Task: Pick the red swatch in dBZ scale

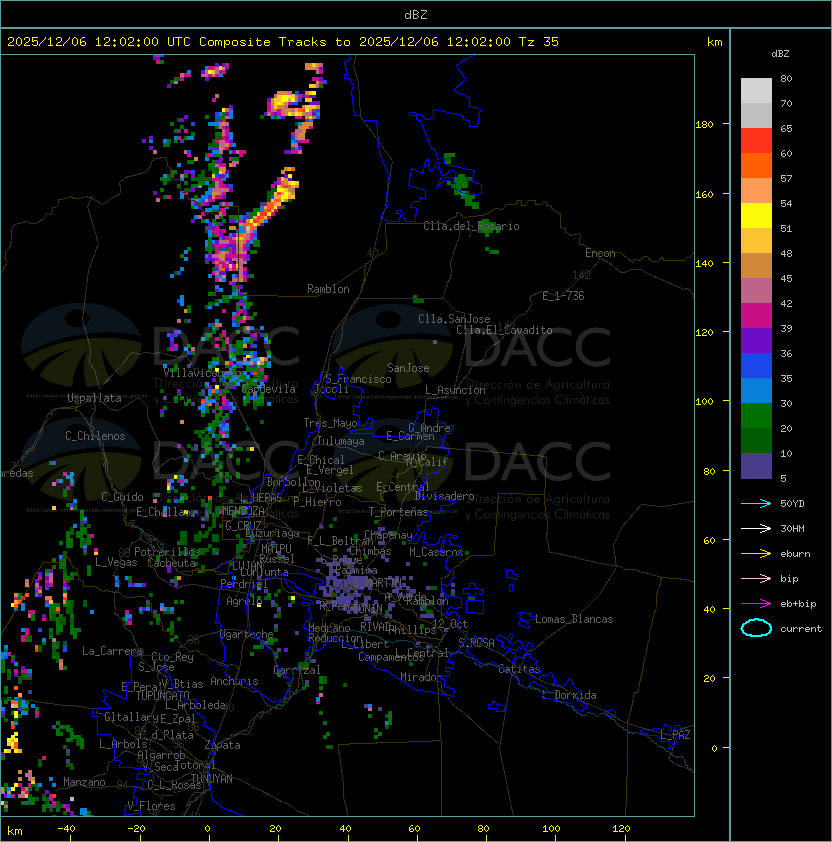Action: point(756,141)
